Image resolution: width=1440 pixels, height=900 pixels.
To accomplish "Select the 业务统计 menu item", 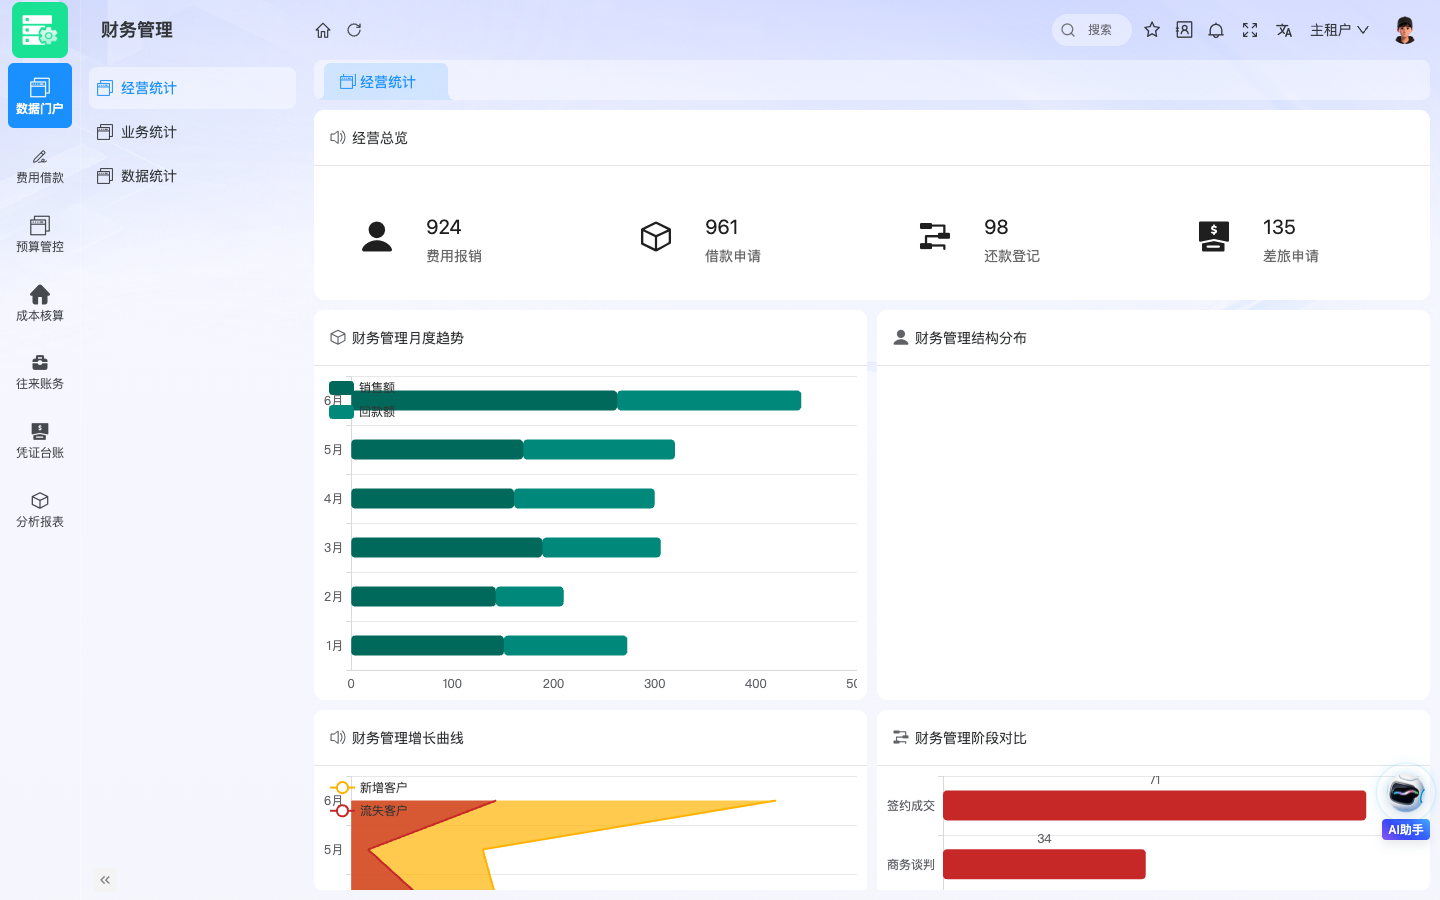I will click(x=192, y=132).
